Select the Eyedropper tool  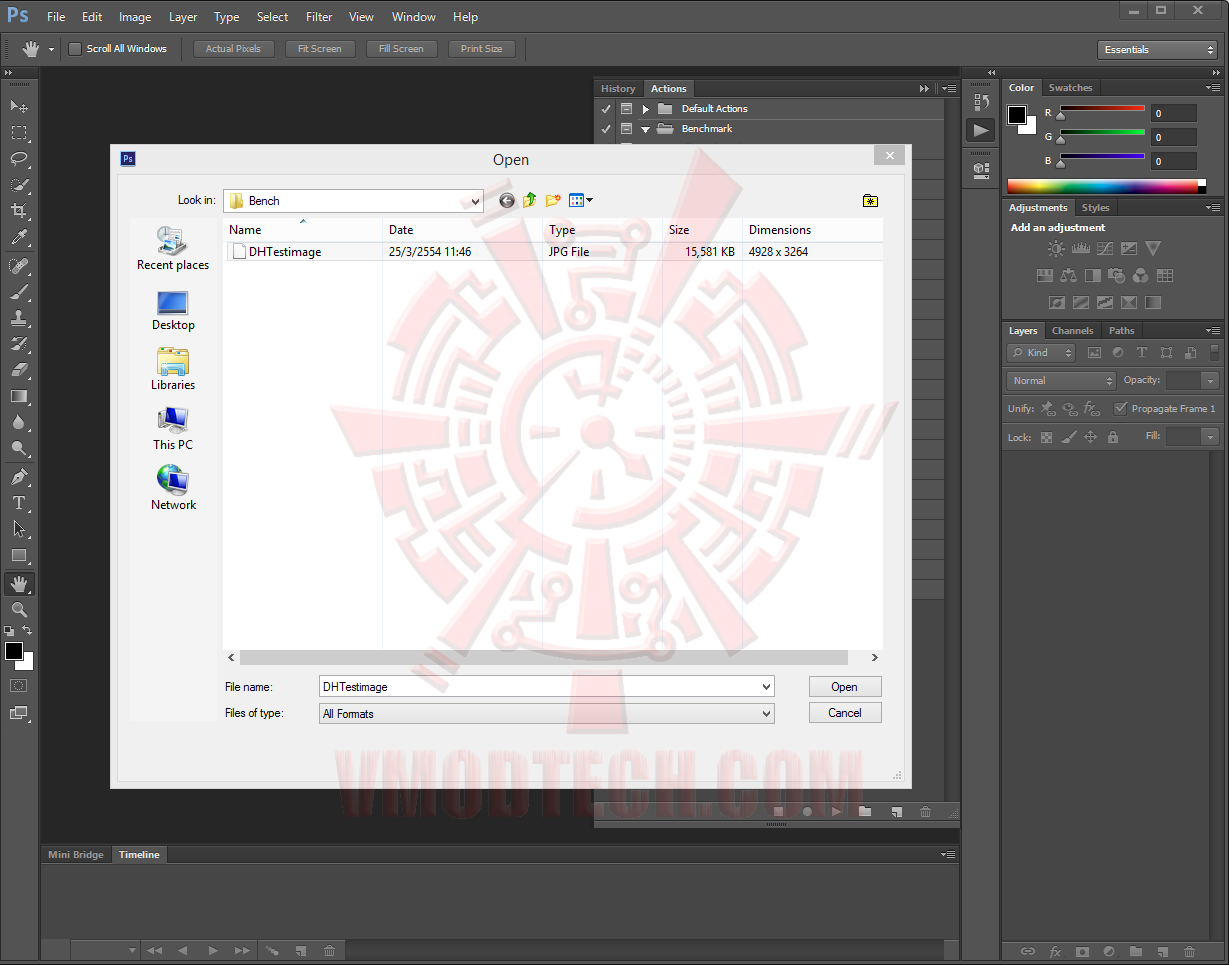(19, 238)
